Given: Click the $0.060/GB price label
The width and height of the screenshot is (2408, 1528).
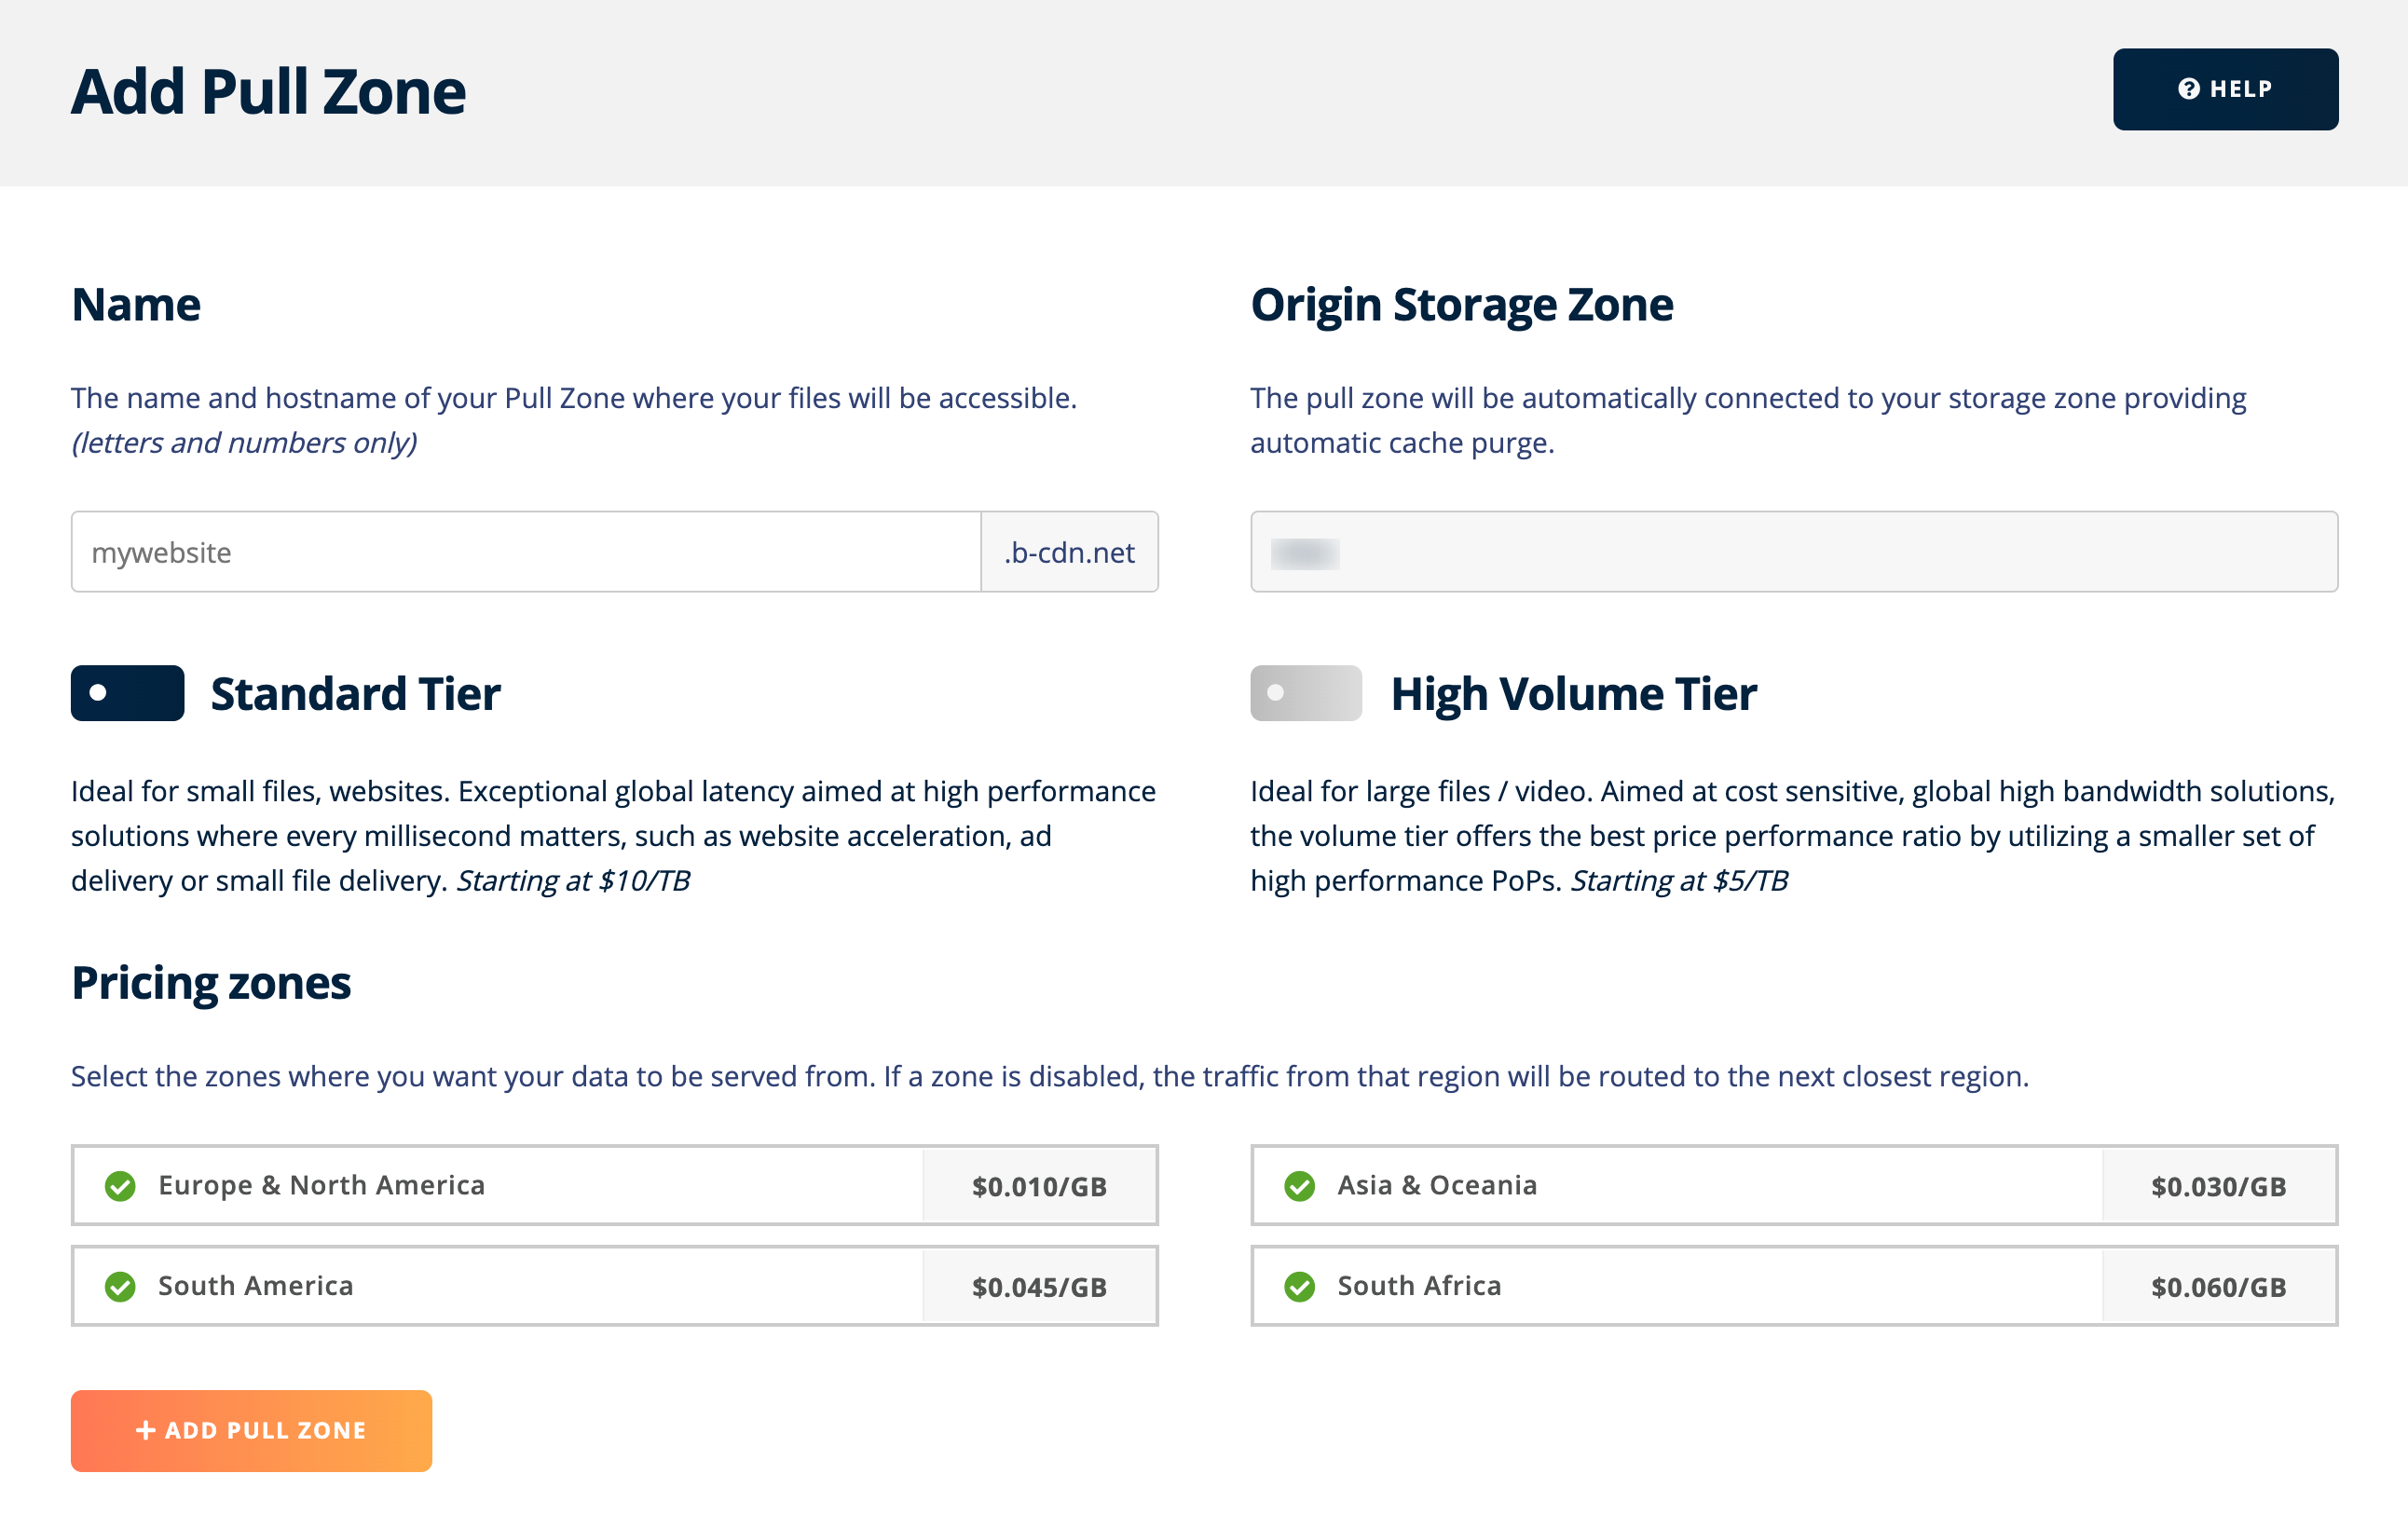Looking at the screenshot, I should point(2218,1286).
